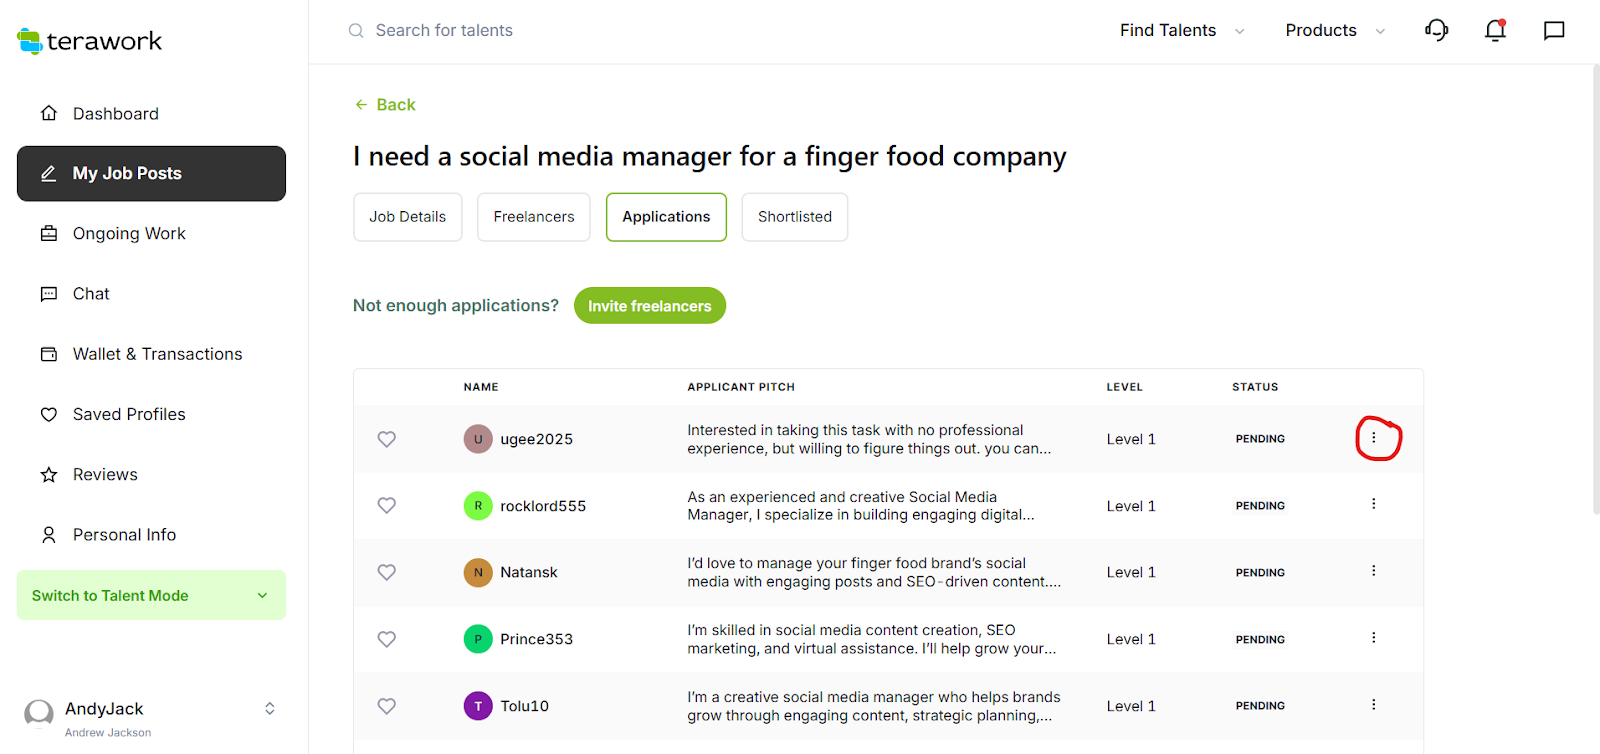Expand Switch to Talent Mode selector
Viewport: 1600px width, 754px height.
(x=151, y=595)
